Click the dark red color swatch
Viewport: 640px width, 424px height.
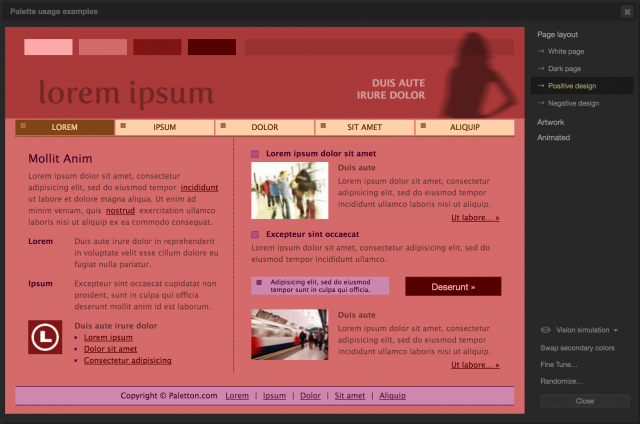tap(157, 47)
